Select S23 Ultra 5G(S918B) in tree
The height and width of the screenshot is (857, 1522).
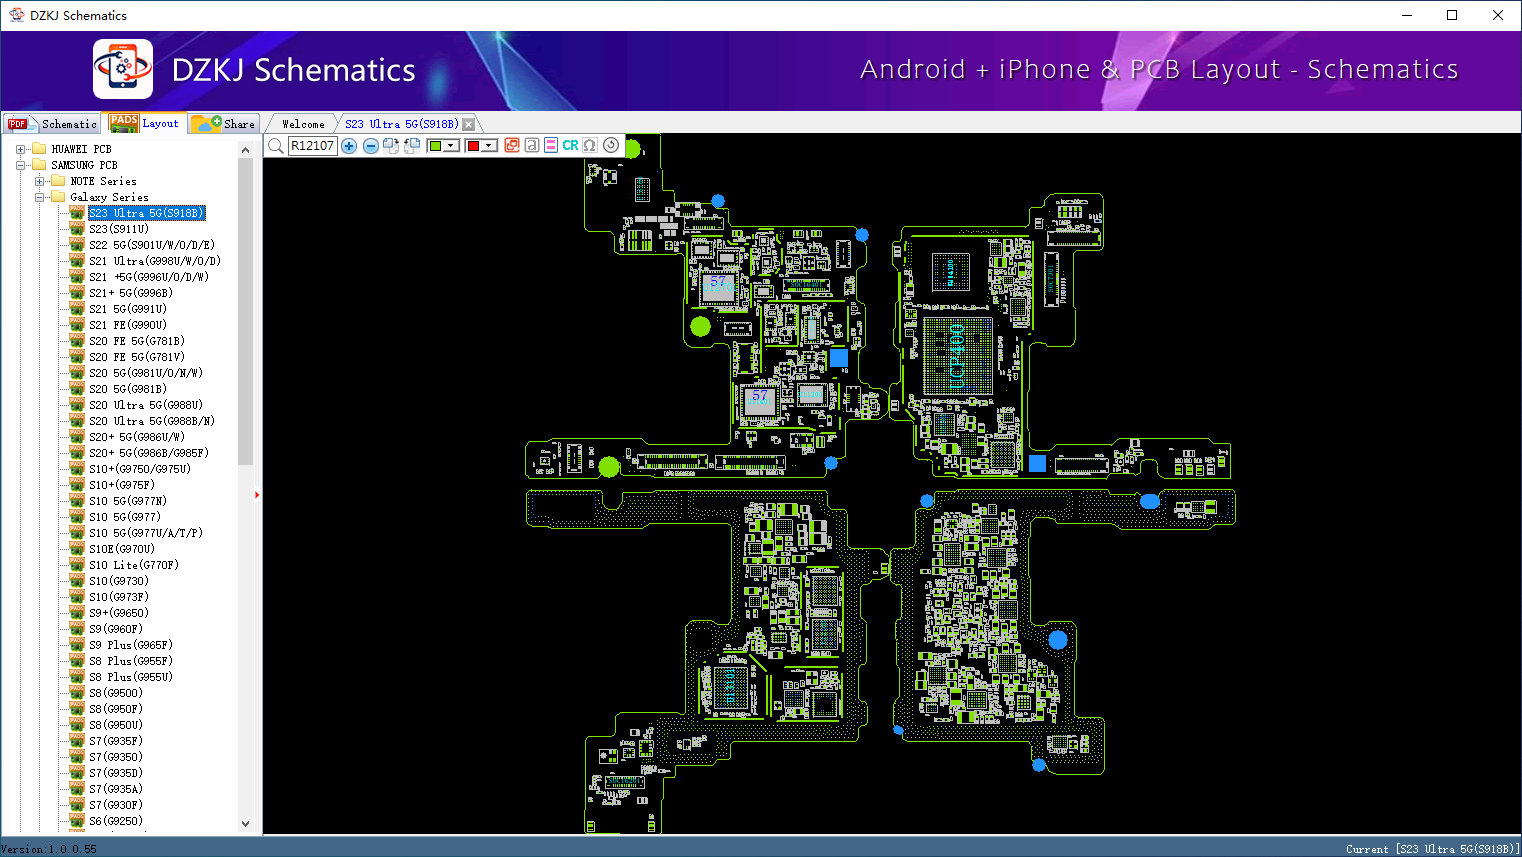pos(146,213)
